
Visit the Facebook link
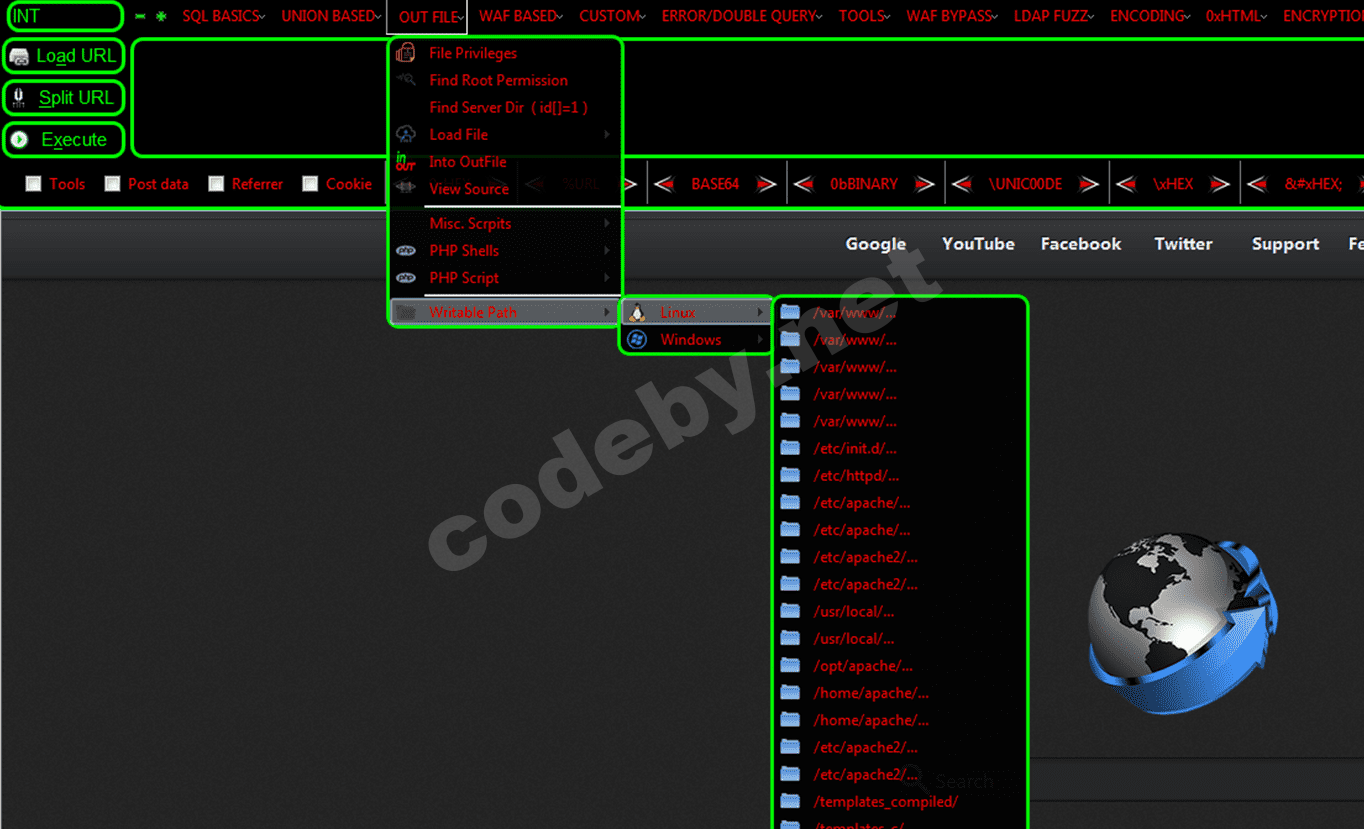1081,244
